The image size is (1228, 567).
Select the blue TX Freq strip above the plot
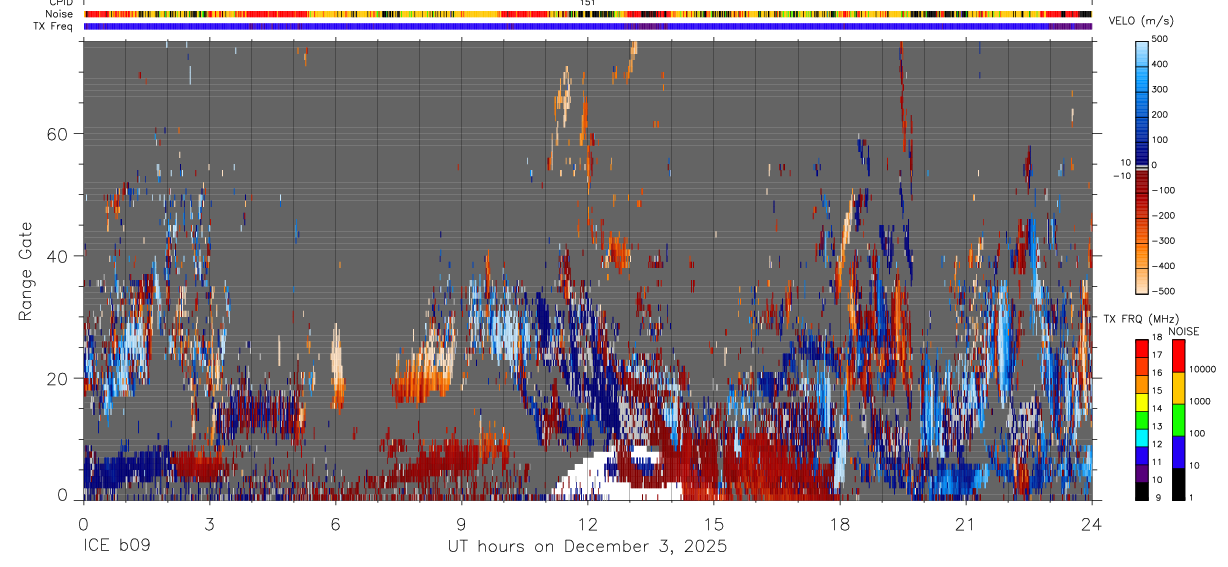pos(587,26)
